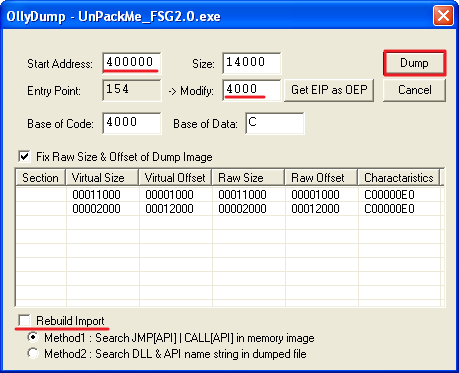Enable the Rebuild Import checkbox
Screen dimensions: 459x373
[x=25, y=320]
